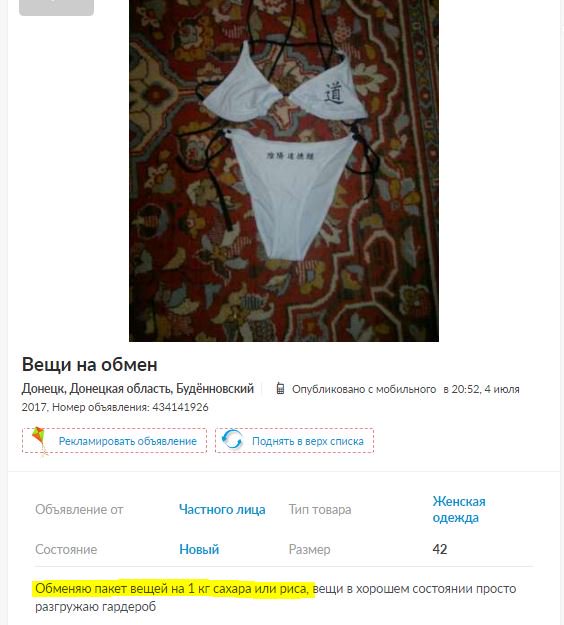This screenshot has height=625, width=564.
Task: Click the size value 42
Action: click(440, 549)
